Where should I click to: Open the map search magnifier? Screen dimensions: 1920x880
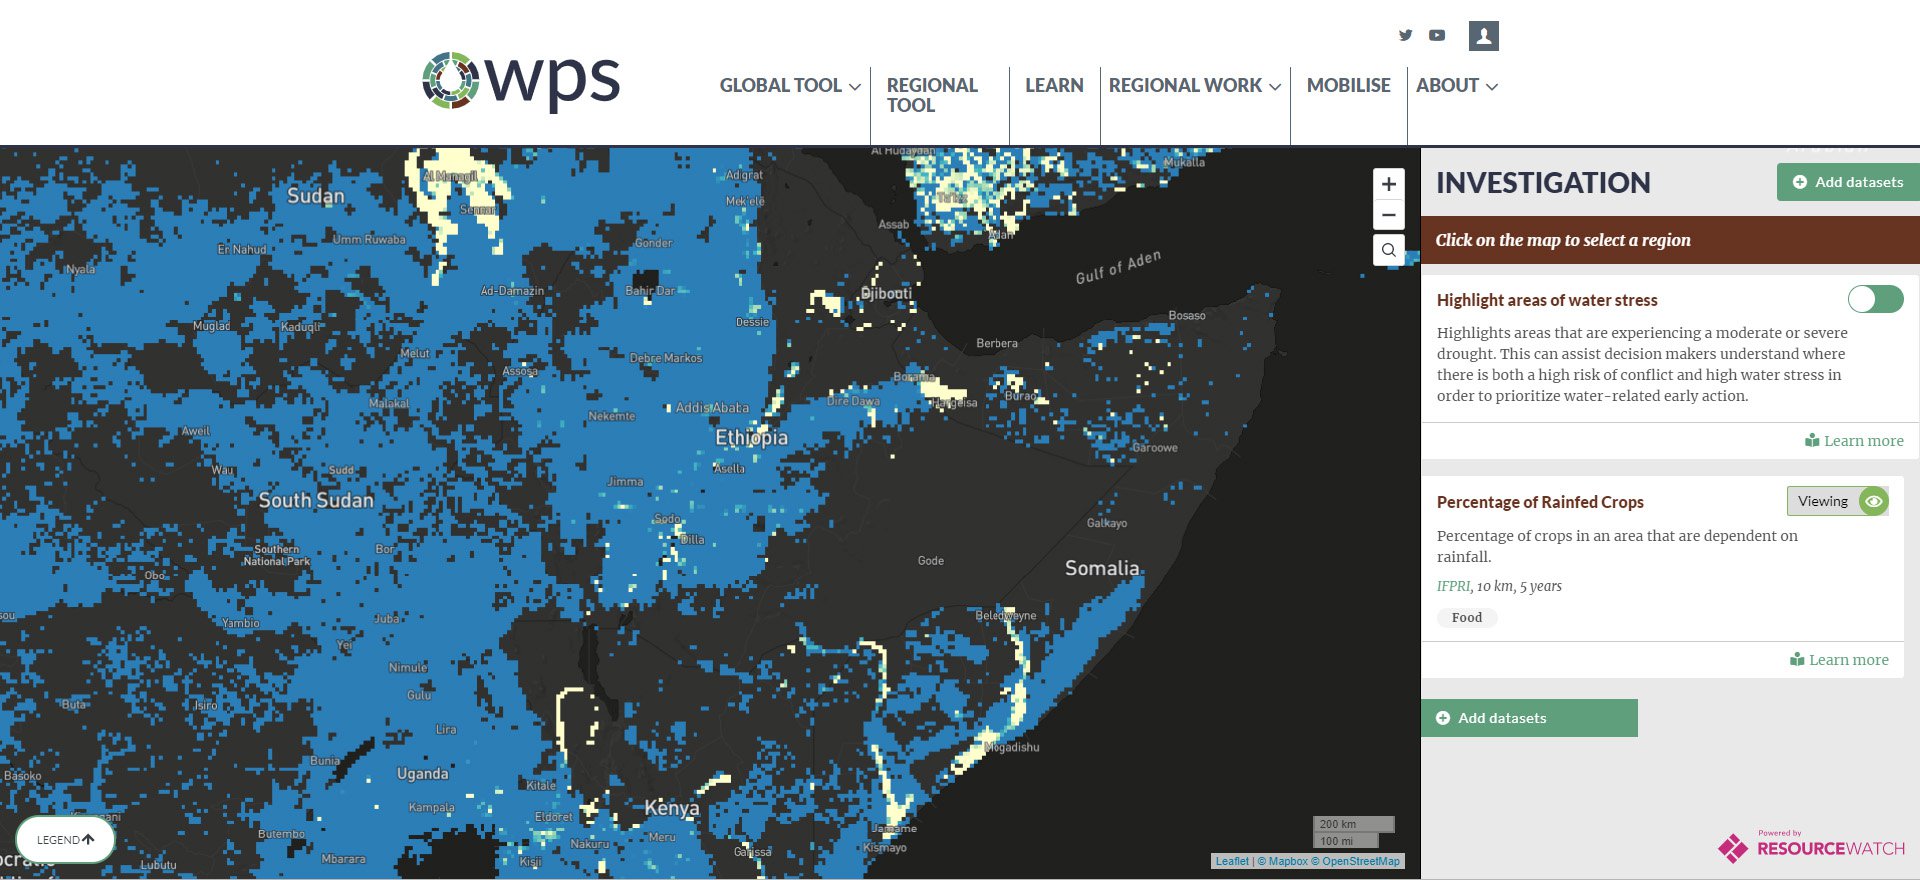(x=1388, y=250)
